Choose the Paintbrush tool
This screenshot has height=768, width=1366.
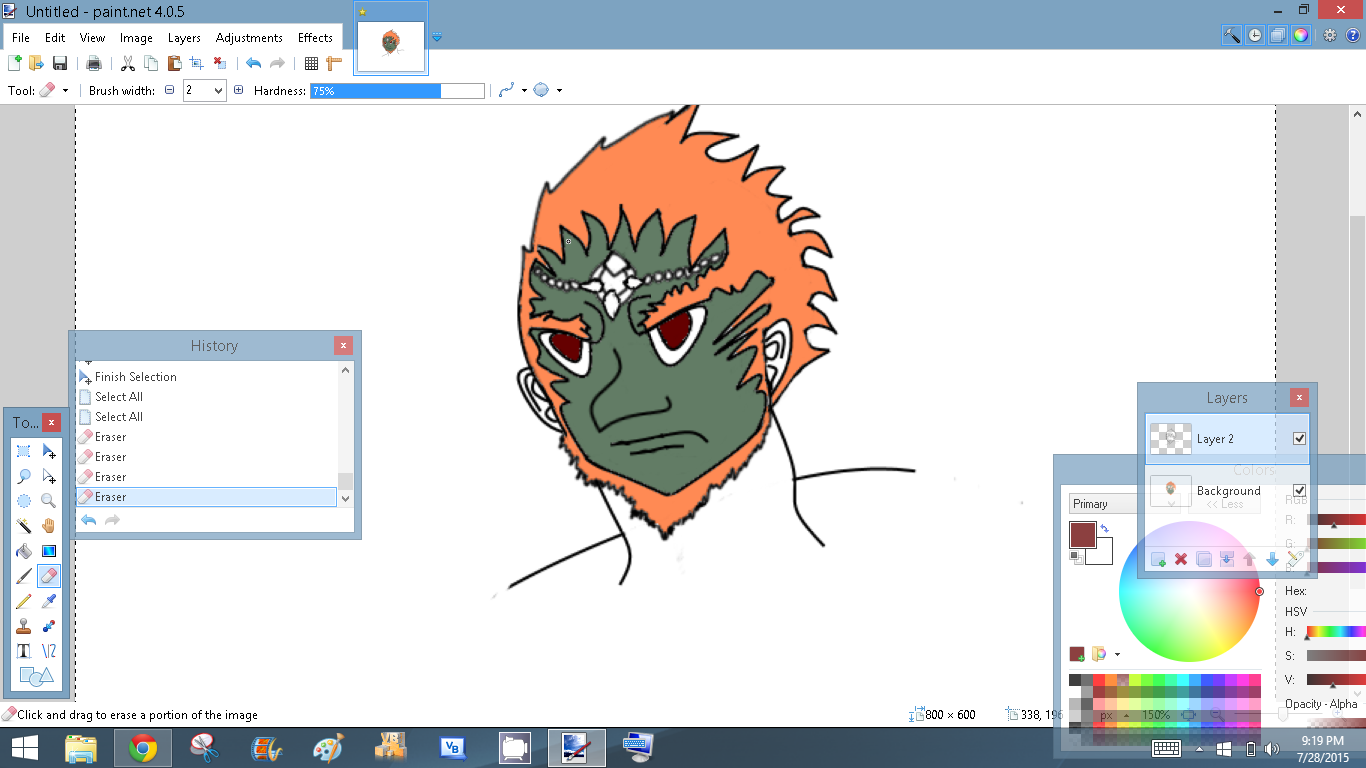pos(24,576)
